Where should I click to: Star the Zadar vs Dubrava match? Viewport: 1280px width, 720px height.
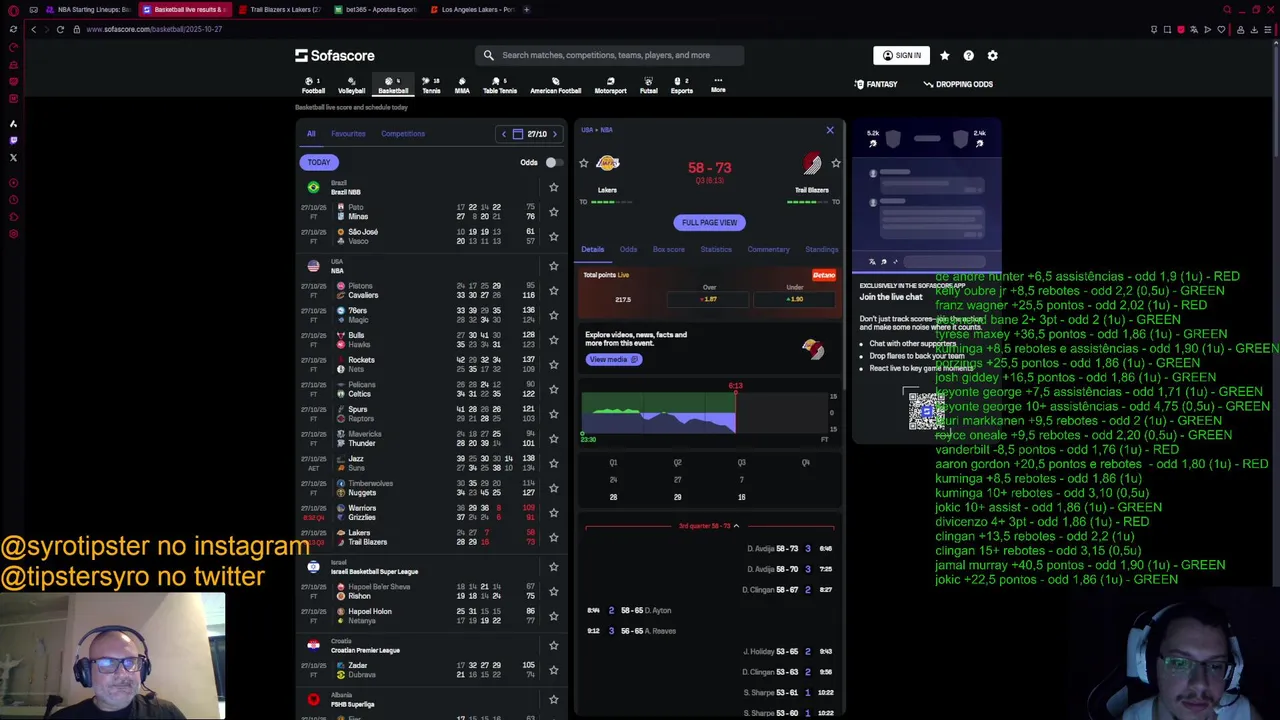click(553, 670)
